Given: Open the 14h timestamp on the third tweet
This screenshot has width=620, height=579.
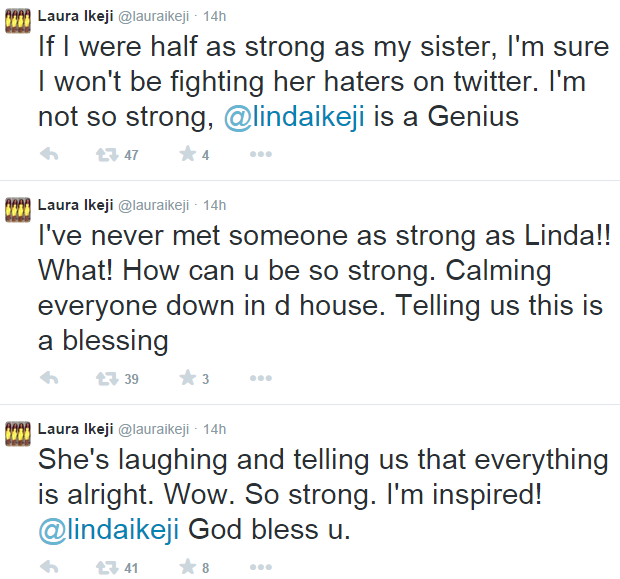Looking at the screenshot, I should (215, 430).
